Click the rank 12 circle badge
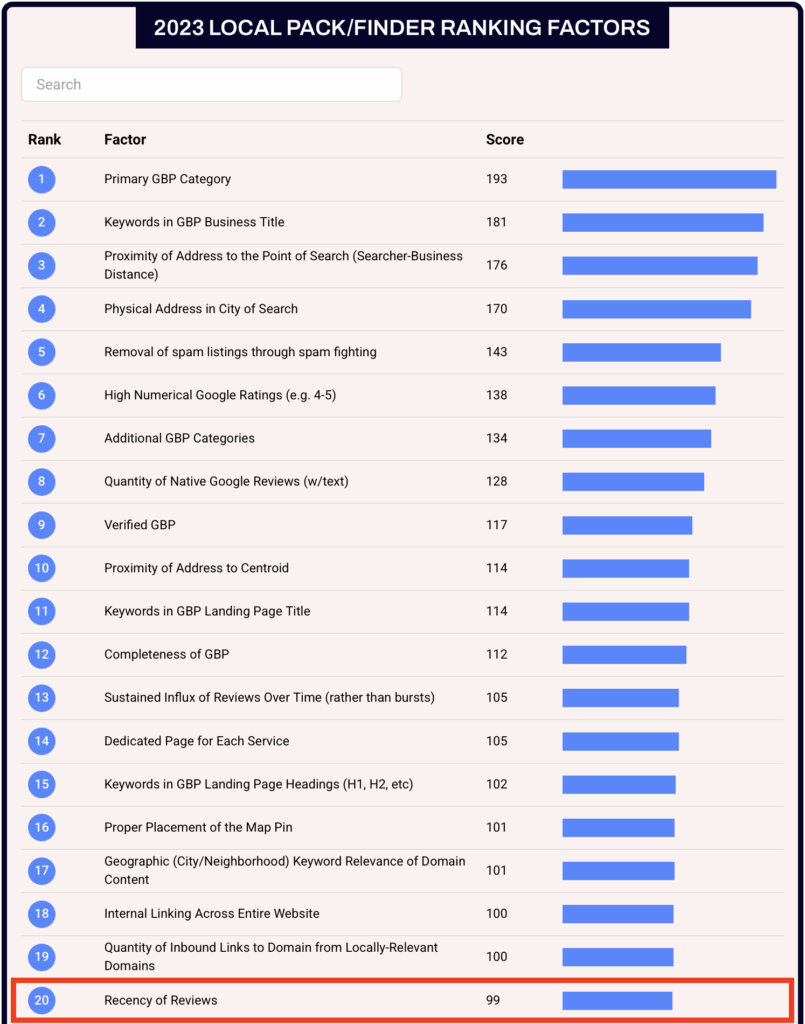 point(42,655)
